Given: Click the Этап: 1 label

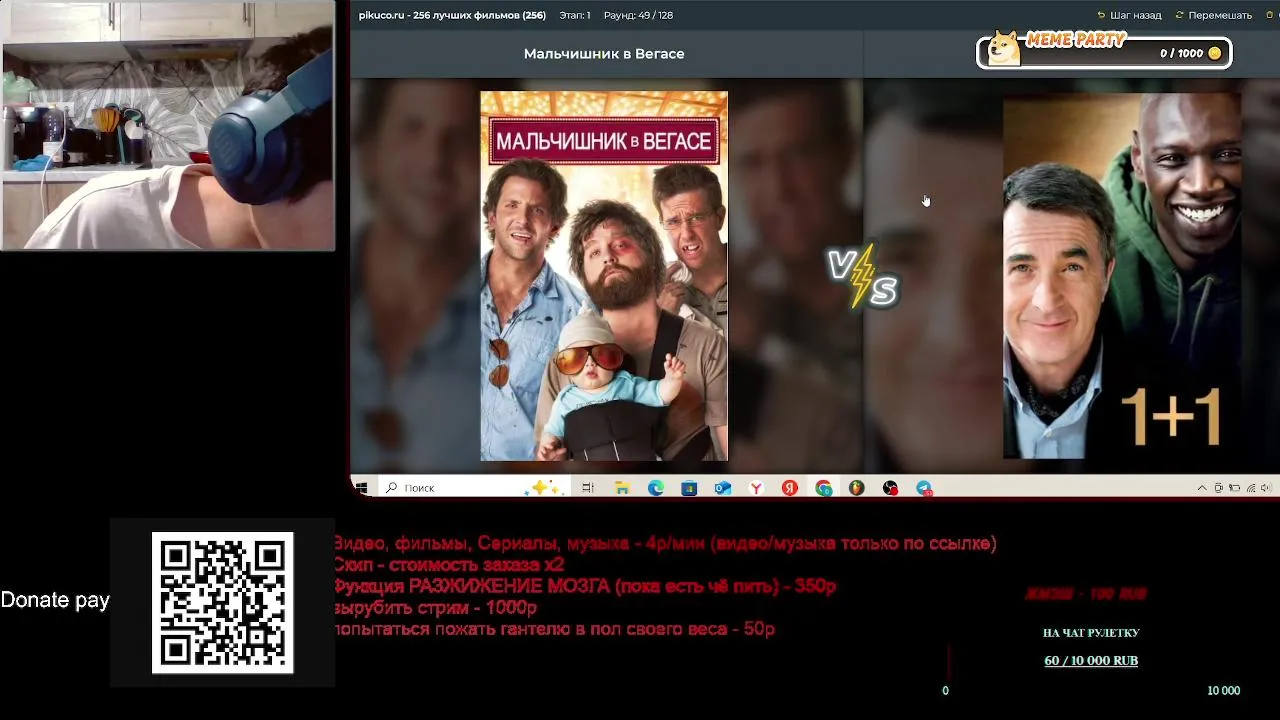Looking at the screenshot, I should click(575, 15).
